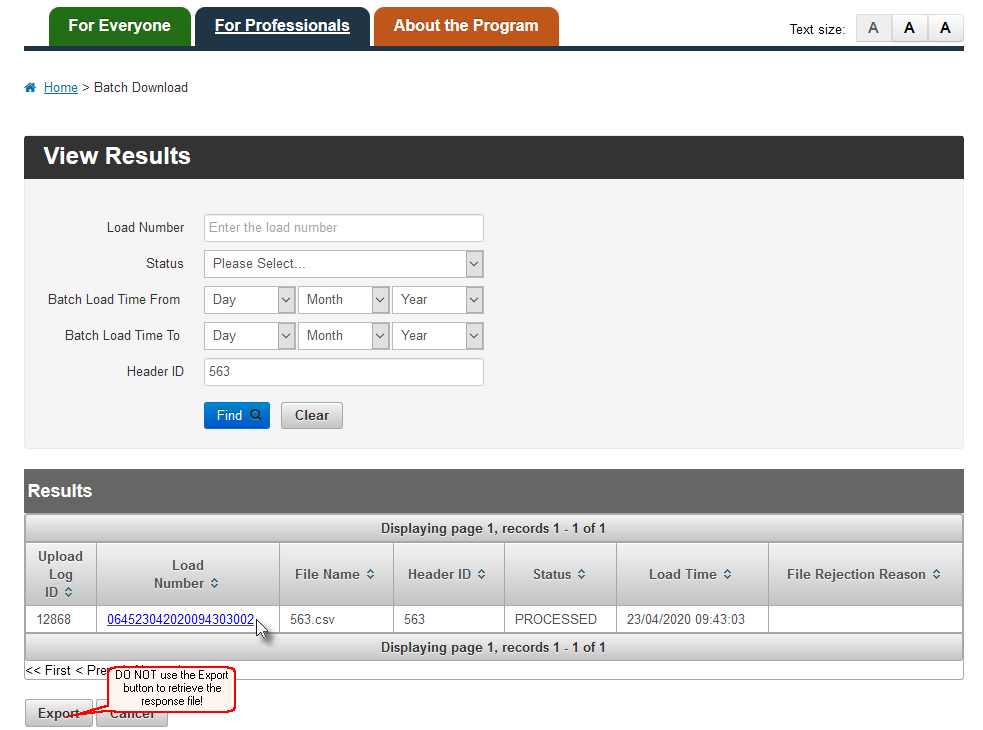This screenshot has height=730, width=983.
Task: Select the PROCESSED status cell
Action: [x=560, y=620]
